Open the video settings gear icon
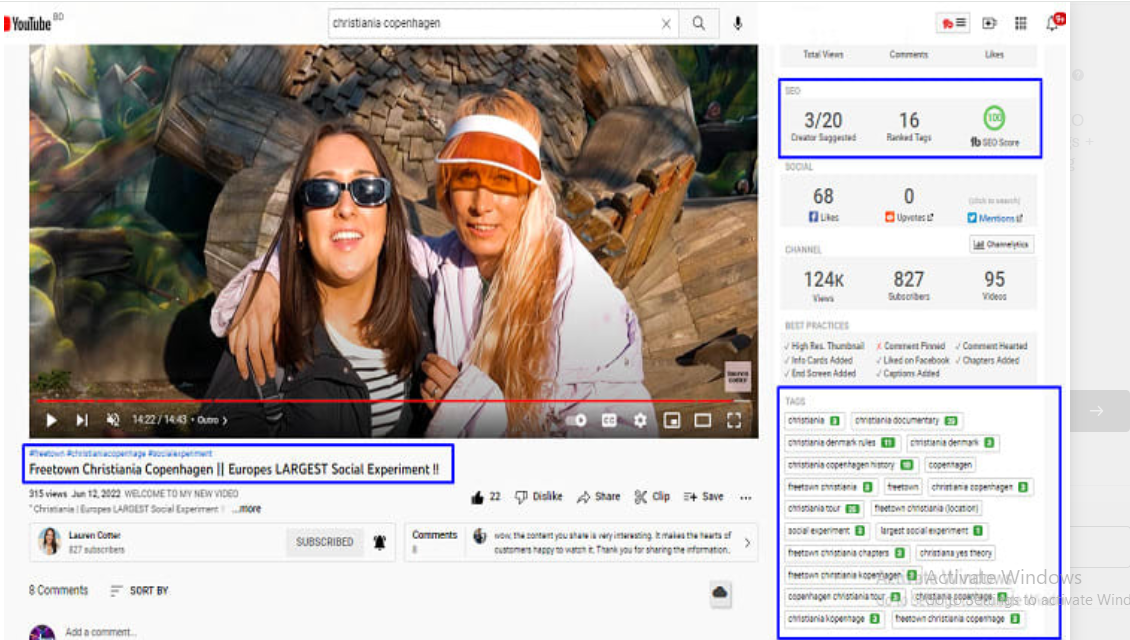This screenshot has width=1130, height=640. 640,421
